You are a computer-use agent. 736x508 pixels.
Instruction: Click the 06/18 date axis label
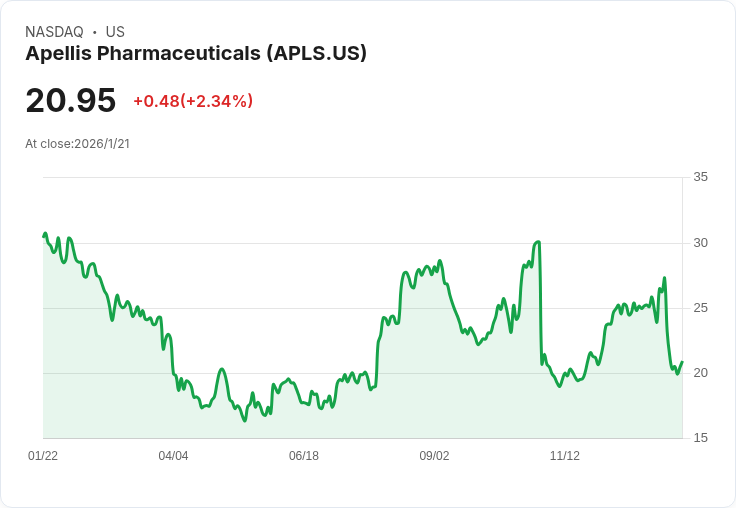304,456
